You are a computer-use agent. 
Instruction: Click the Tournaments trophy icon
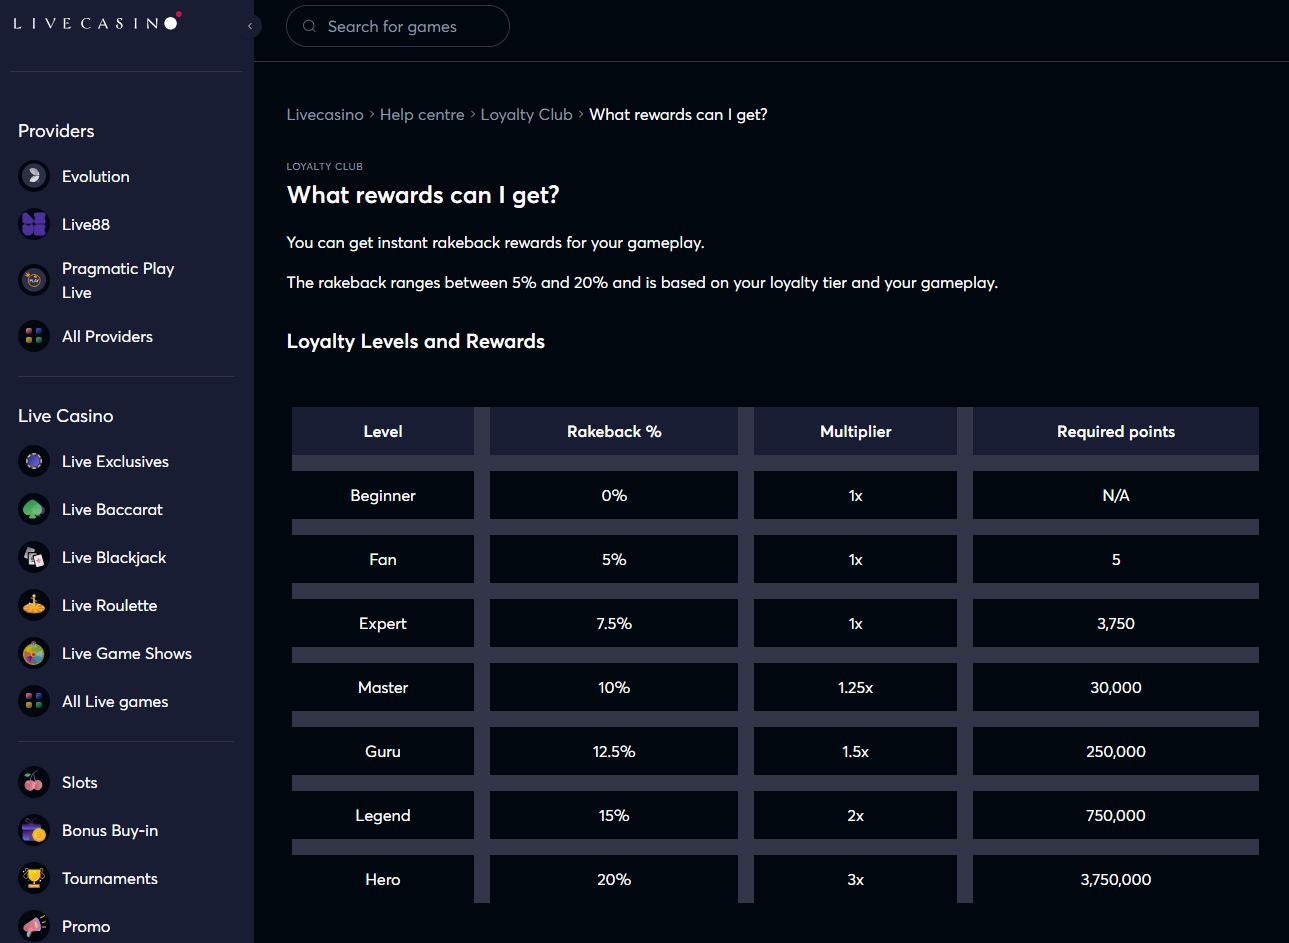tap(34, 879)
